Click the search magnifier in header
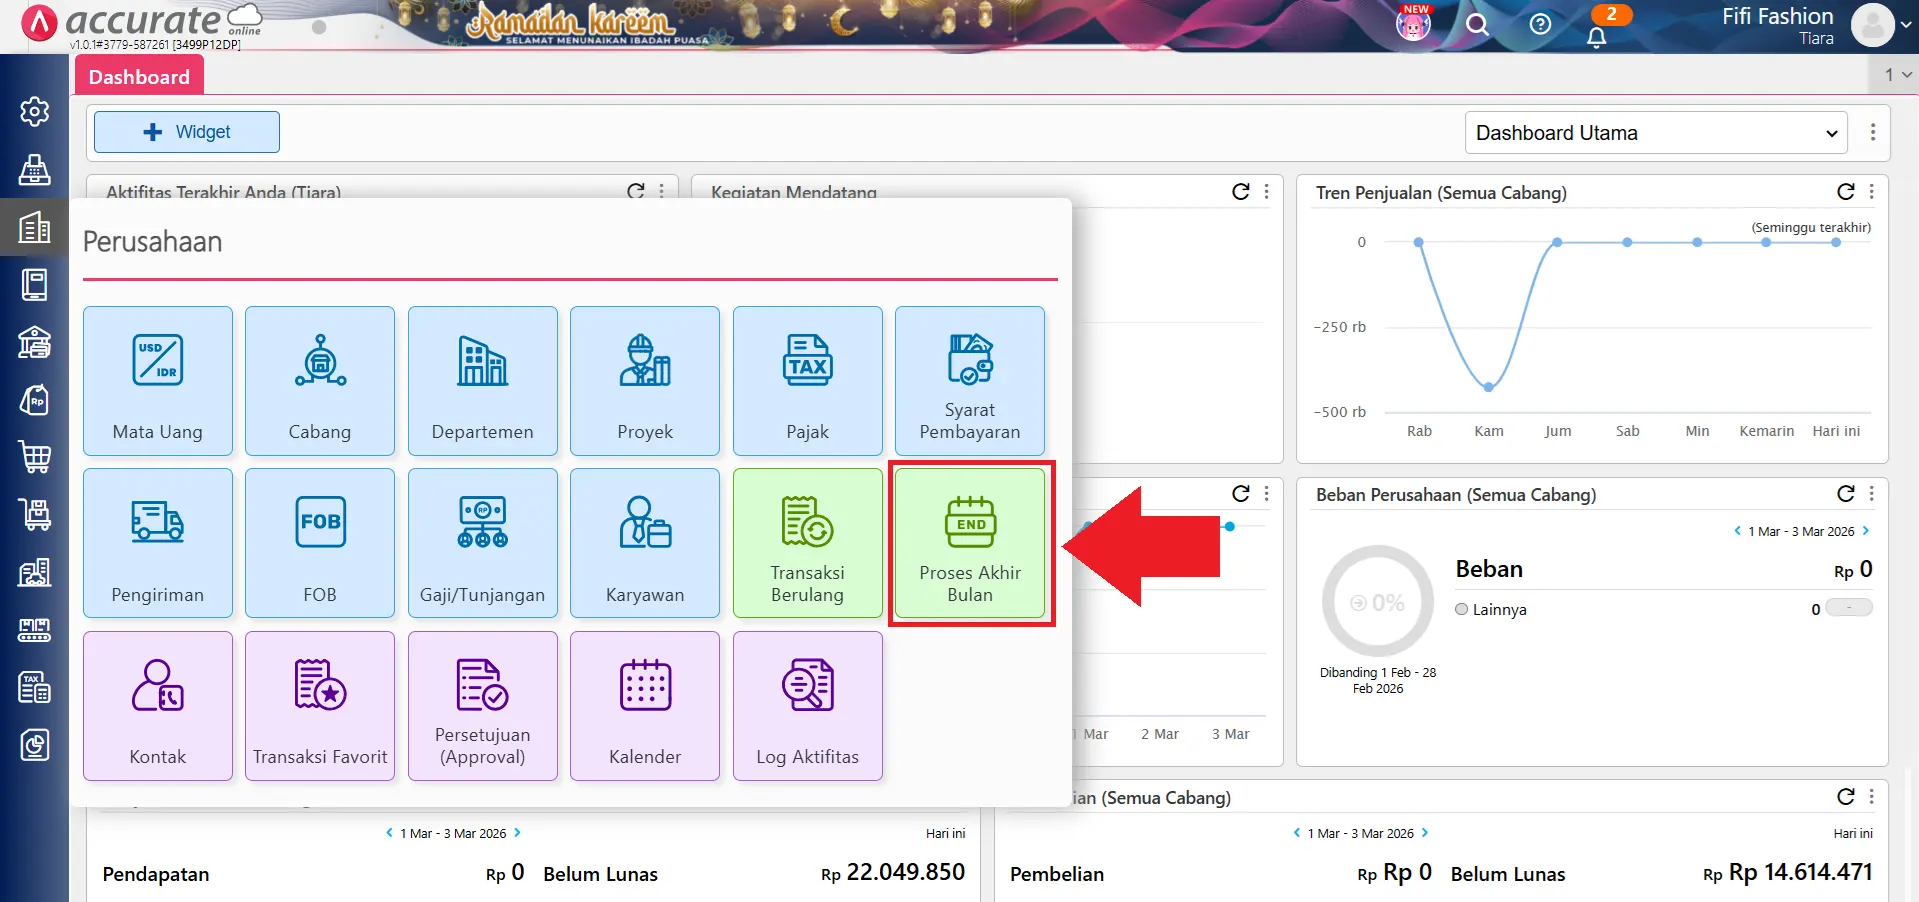This screenshot has height=902, width=1919. coord(1477,25)
